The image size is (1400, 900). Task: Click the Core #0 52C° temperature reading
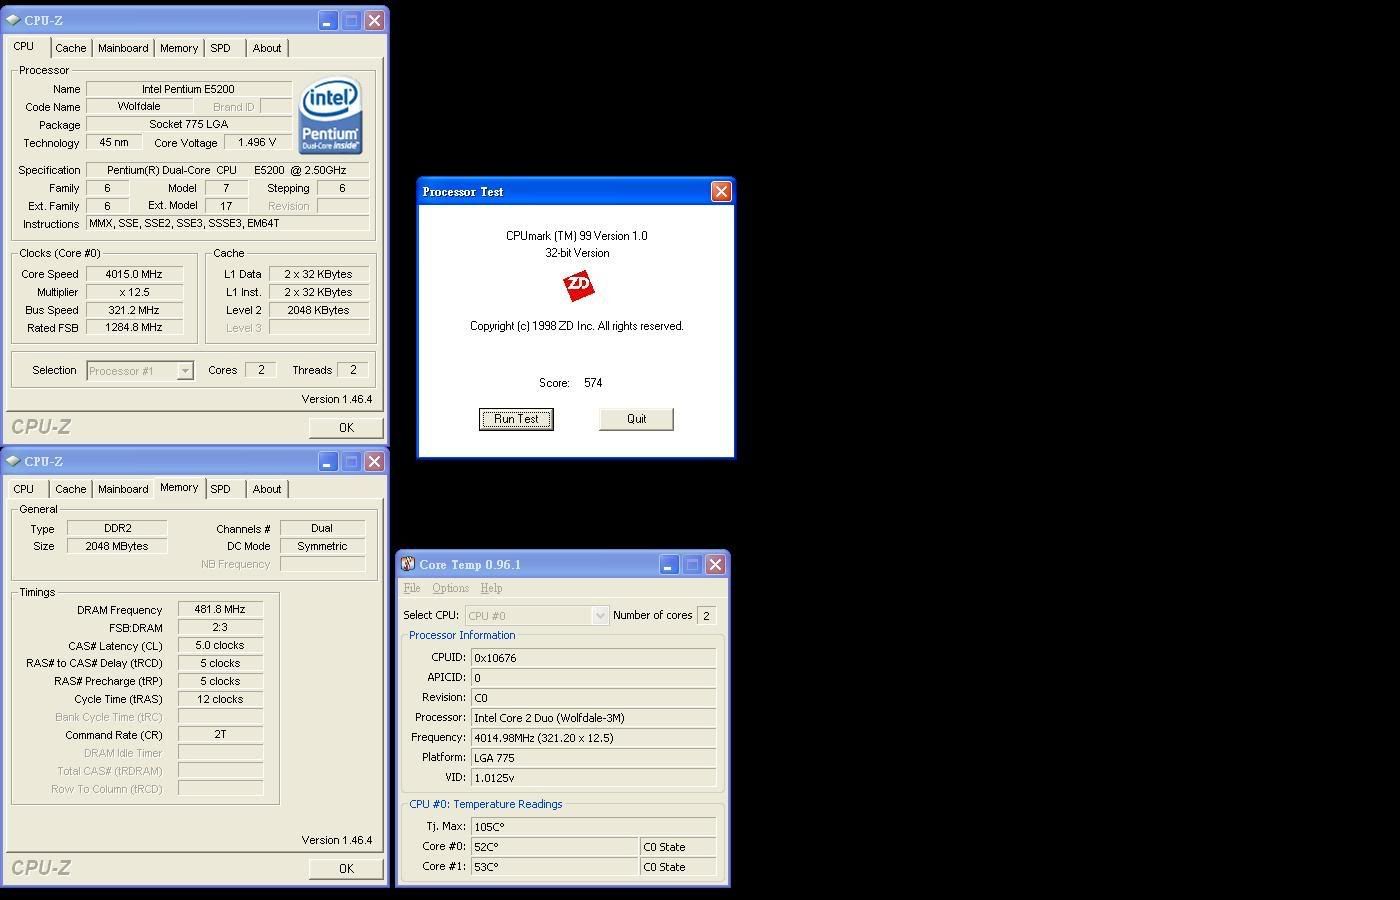pyautogui.click(x=554, y=847)
